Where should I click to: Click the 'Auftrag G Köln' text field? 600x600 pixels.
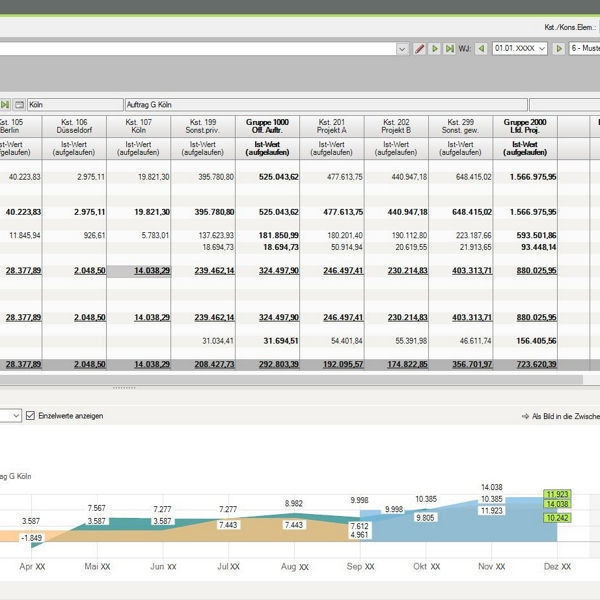click(325, 104)
